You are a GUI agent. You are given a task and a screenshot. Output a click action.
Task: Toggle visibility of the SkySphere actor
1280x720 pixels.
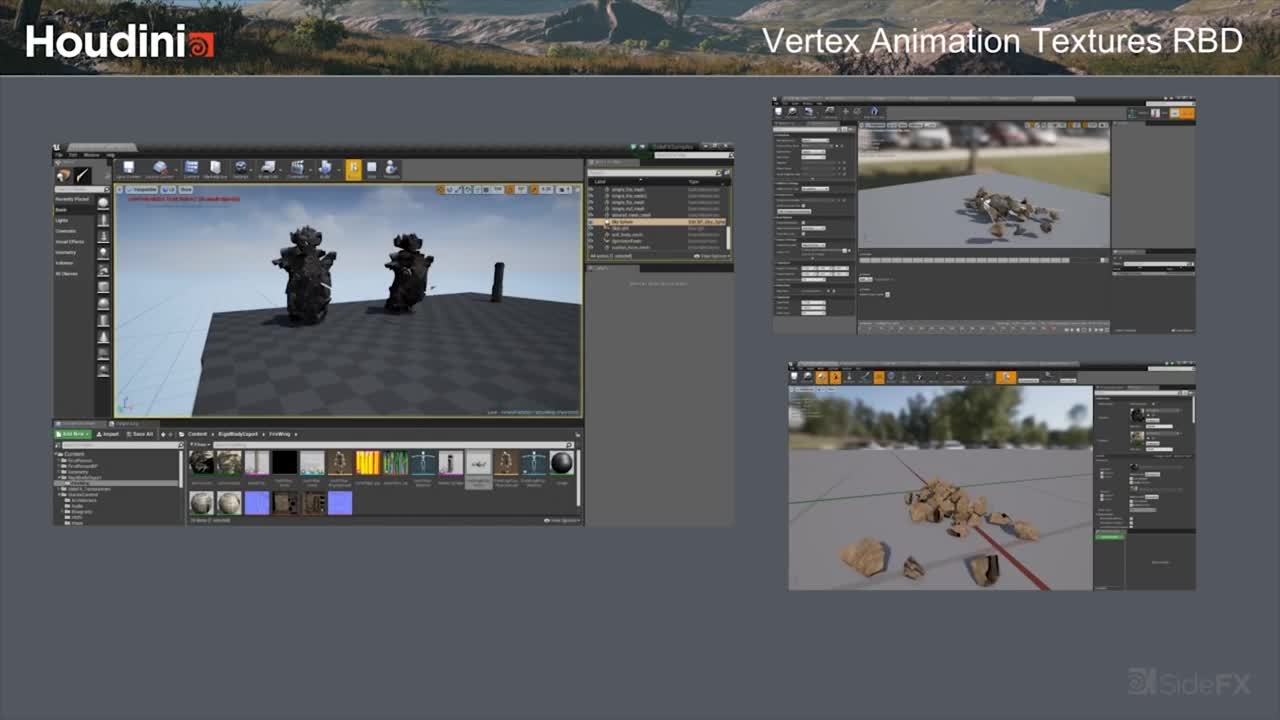(590, 222)
